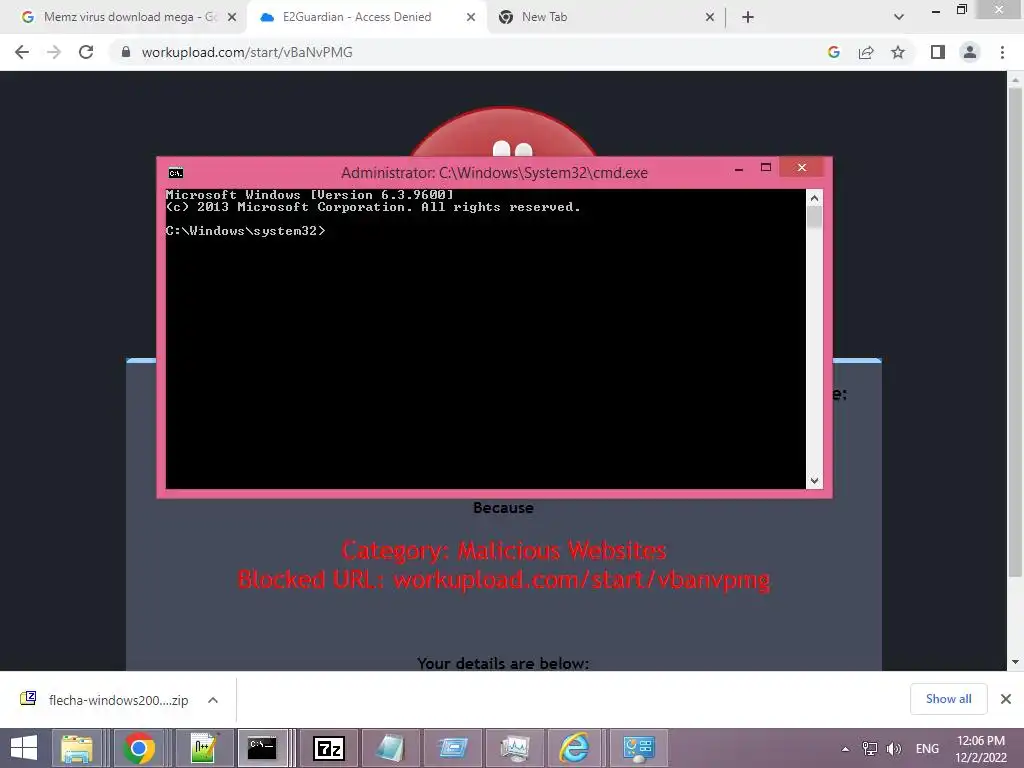Open File Explorer from taskbar

(x=76, y=748)
